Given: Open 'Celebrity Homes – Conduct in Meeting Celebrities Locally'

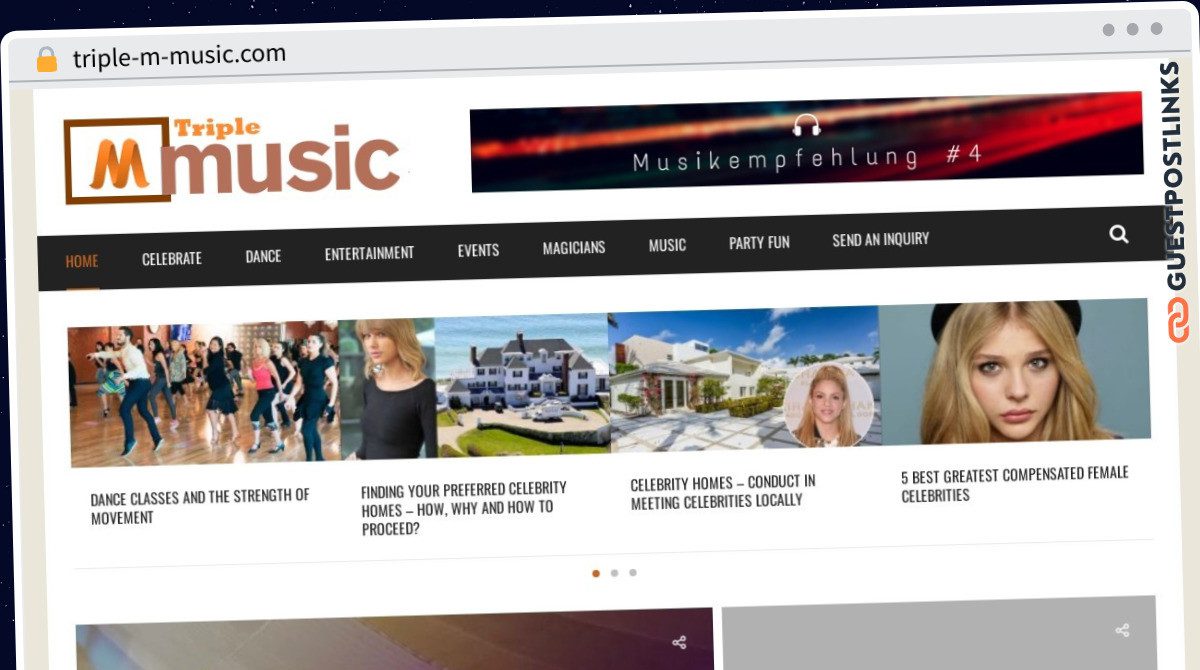Looking at the screenshot, I should coord(723,491).
